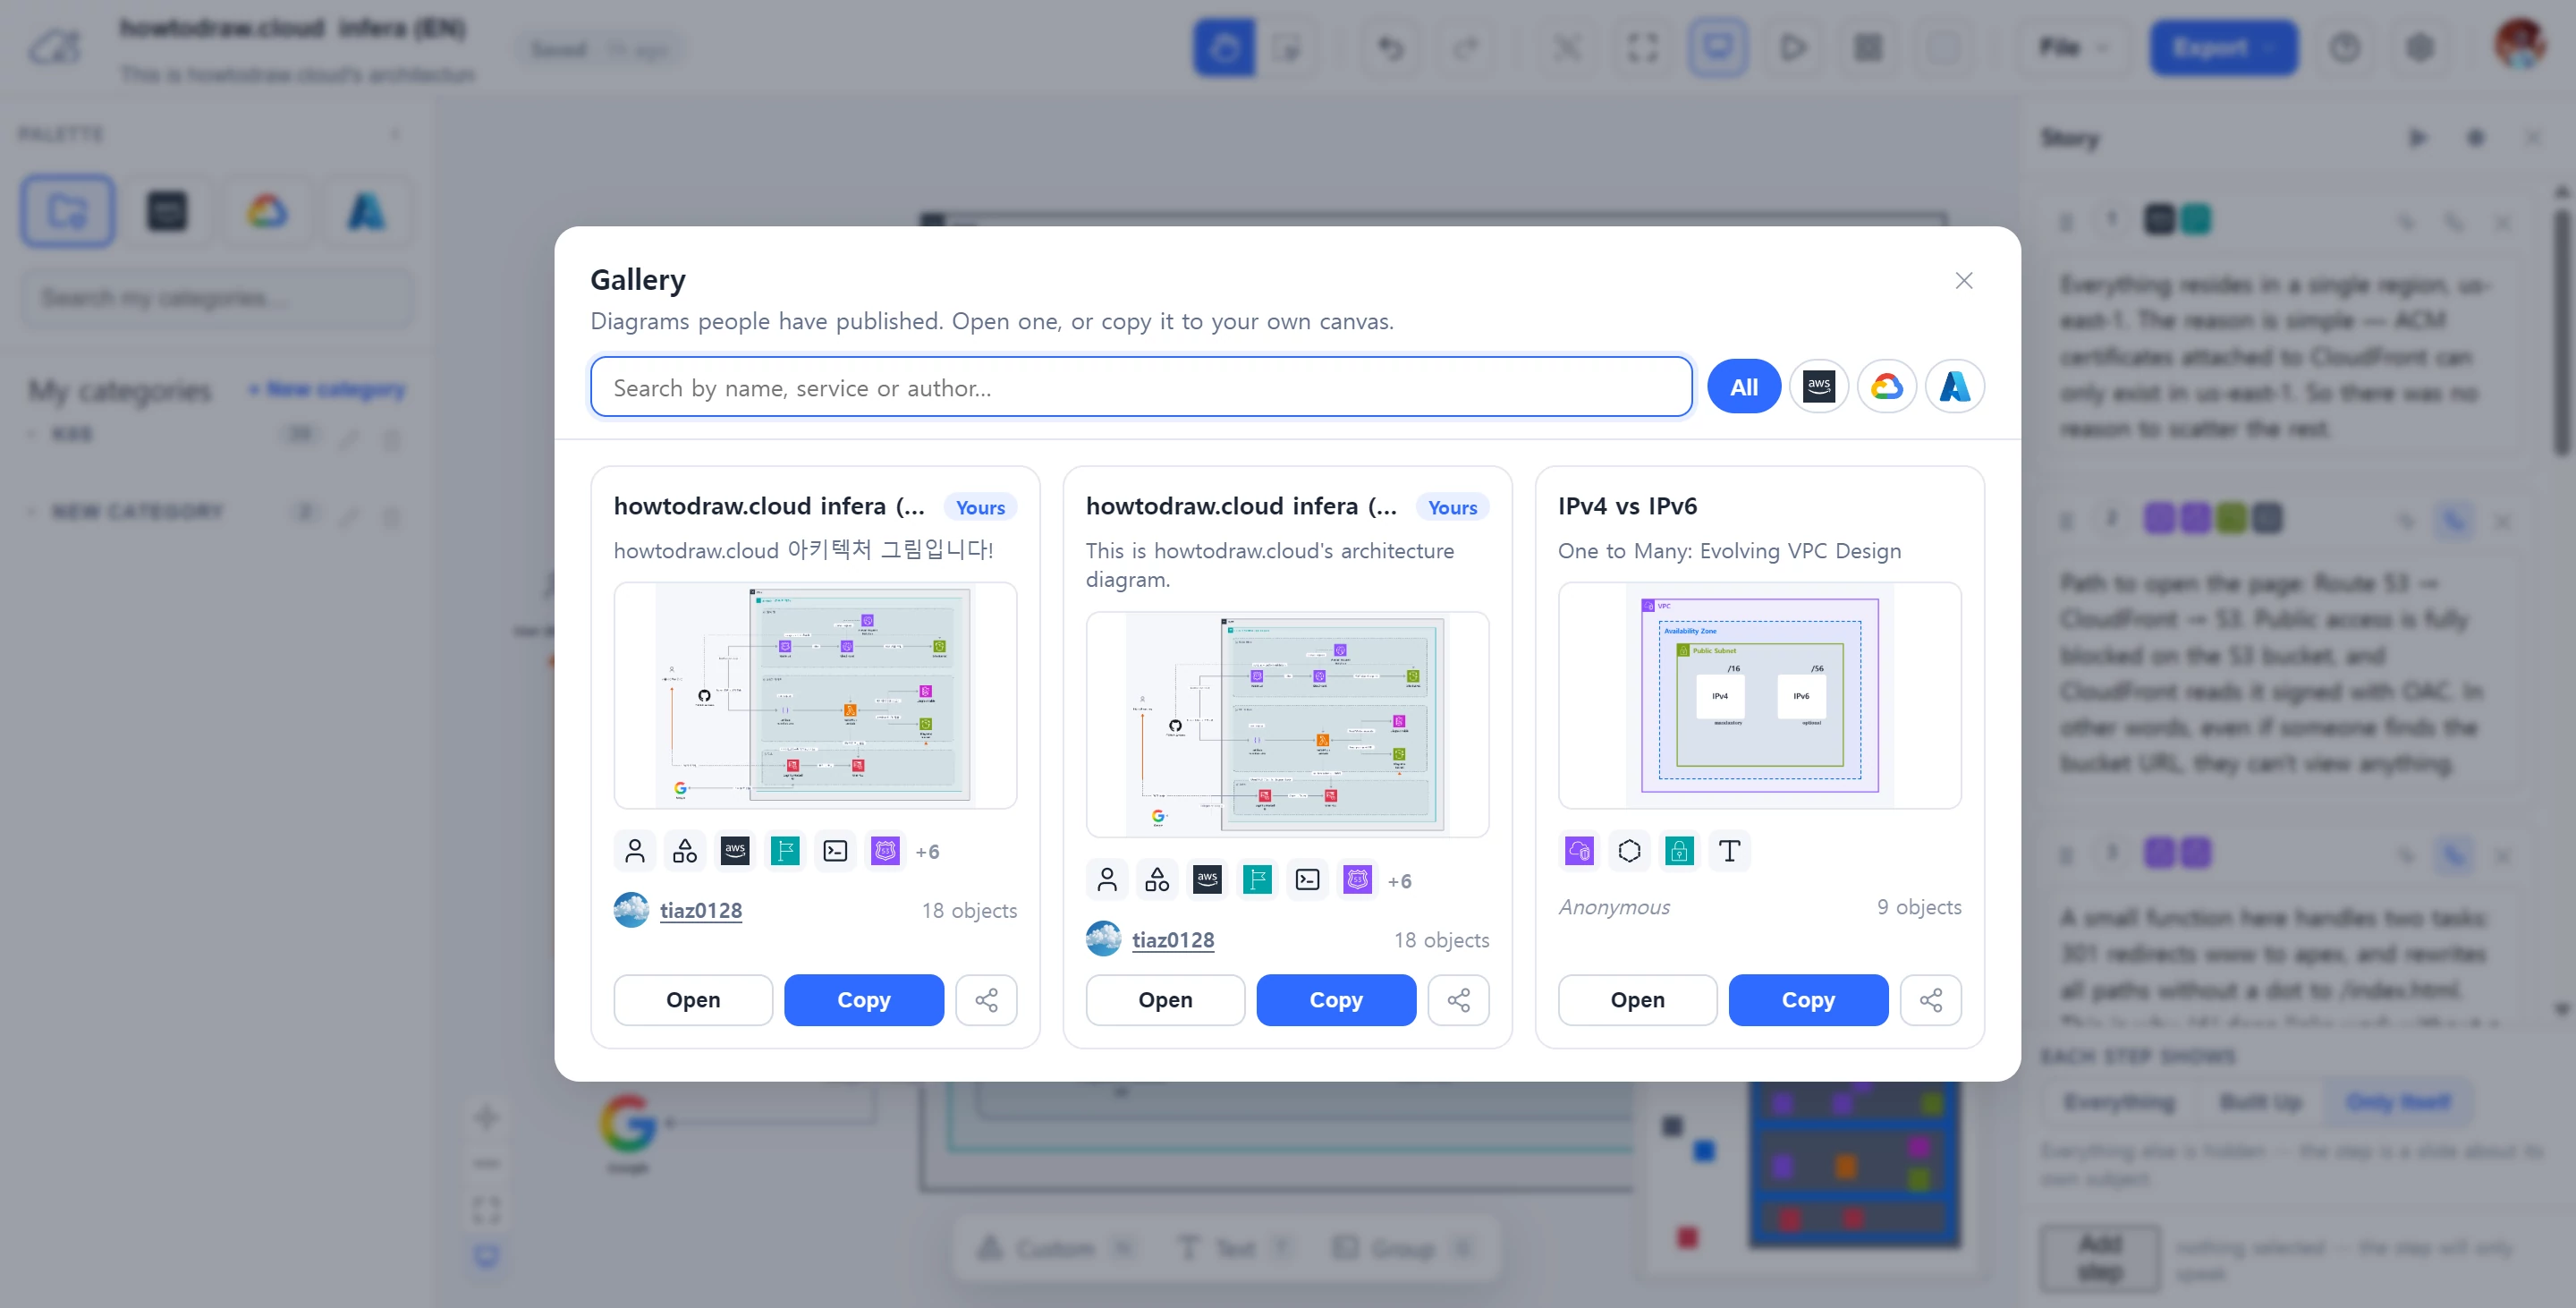This screenshot has height=1308, width=2576.
Task: Select the Azure palette tab
Action: pyautogui.click(x=366, y=211)
